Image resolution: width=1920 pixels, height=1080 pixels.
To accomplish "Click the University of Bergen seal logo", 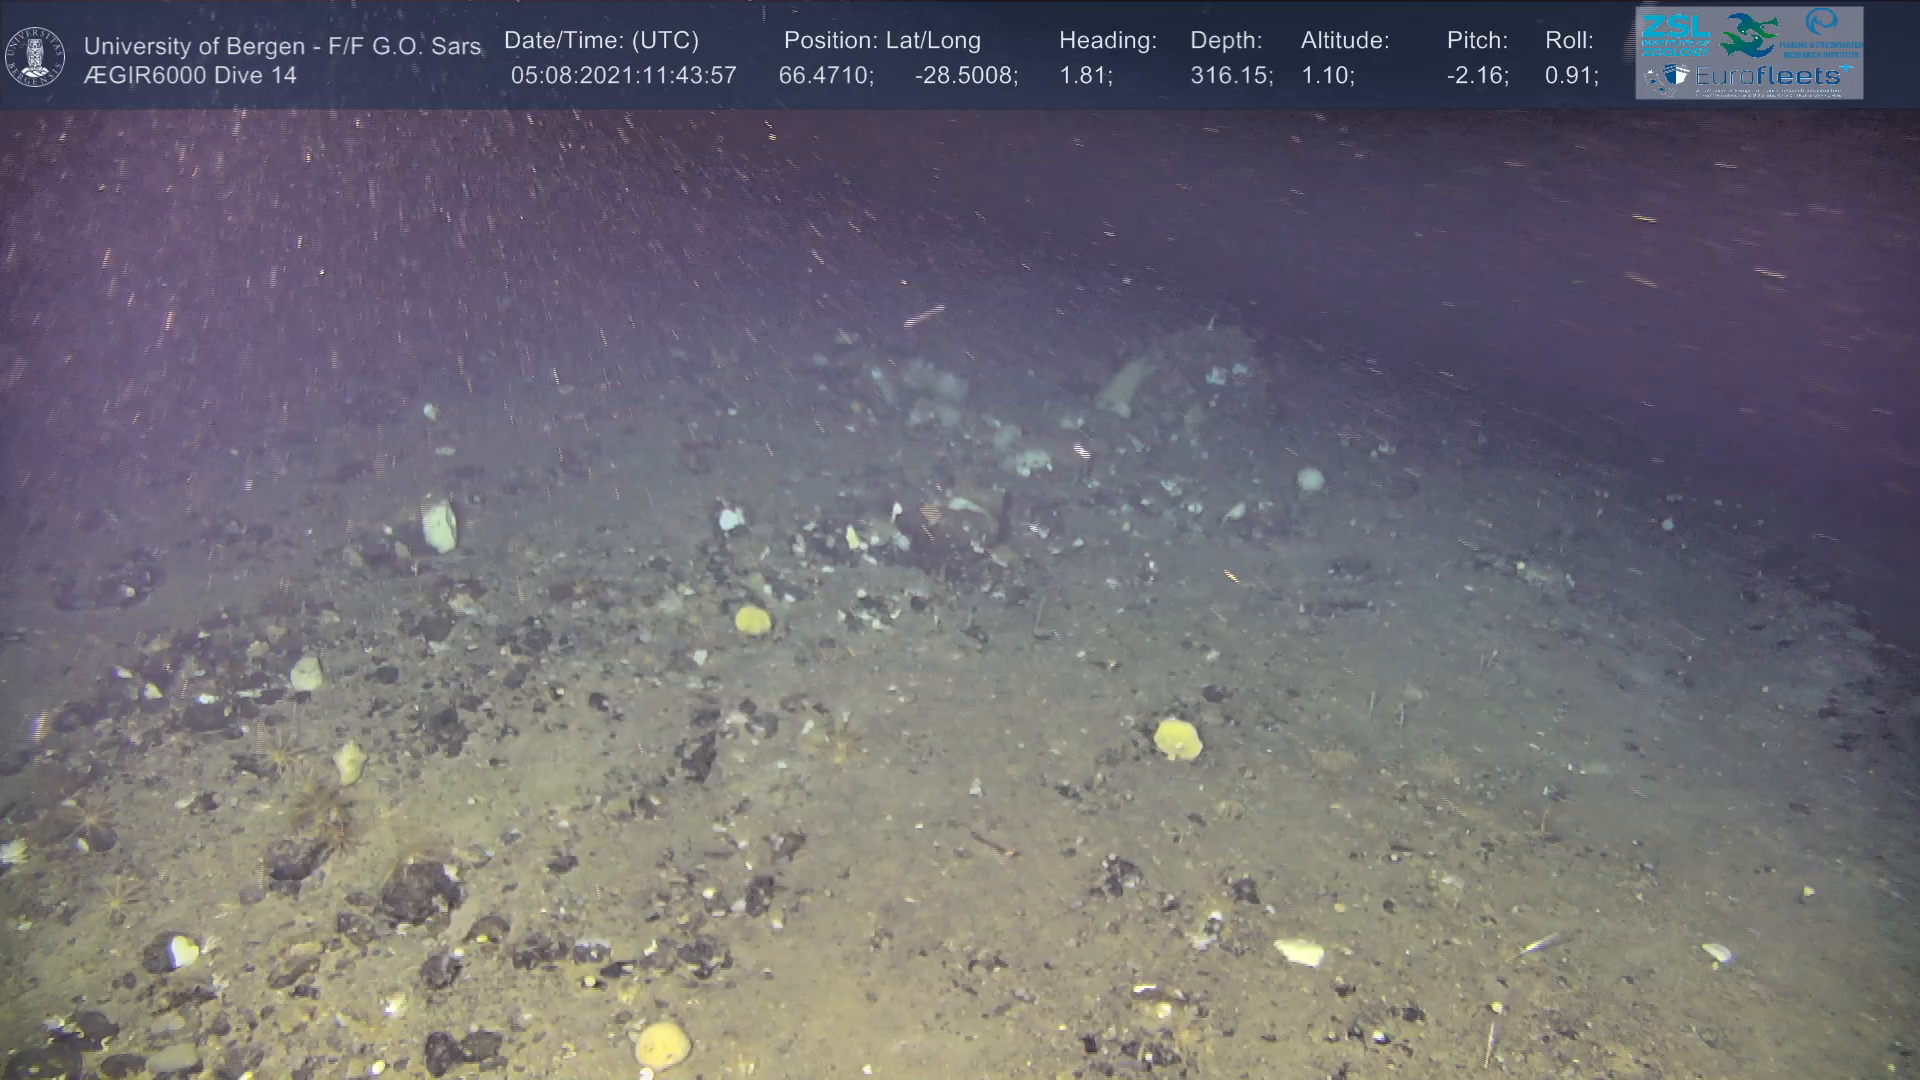I will (x=35, y=57).
